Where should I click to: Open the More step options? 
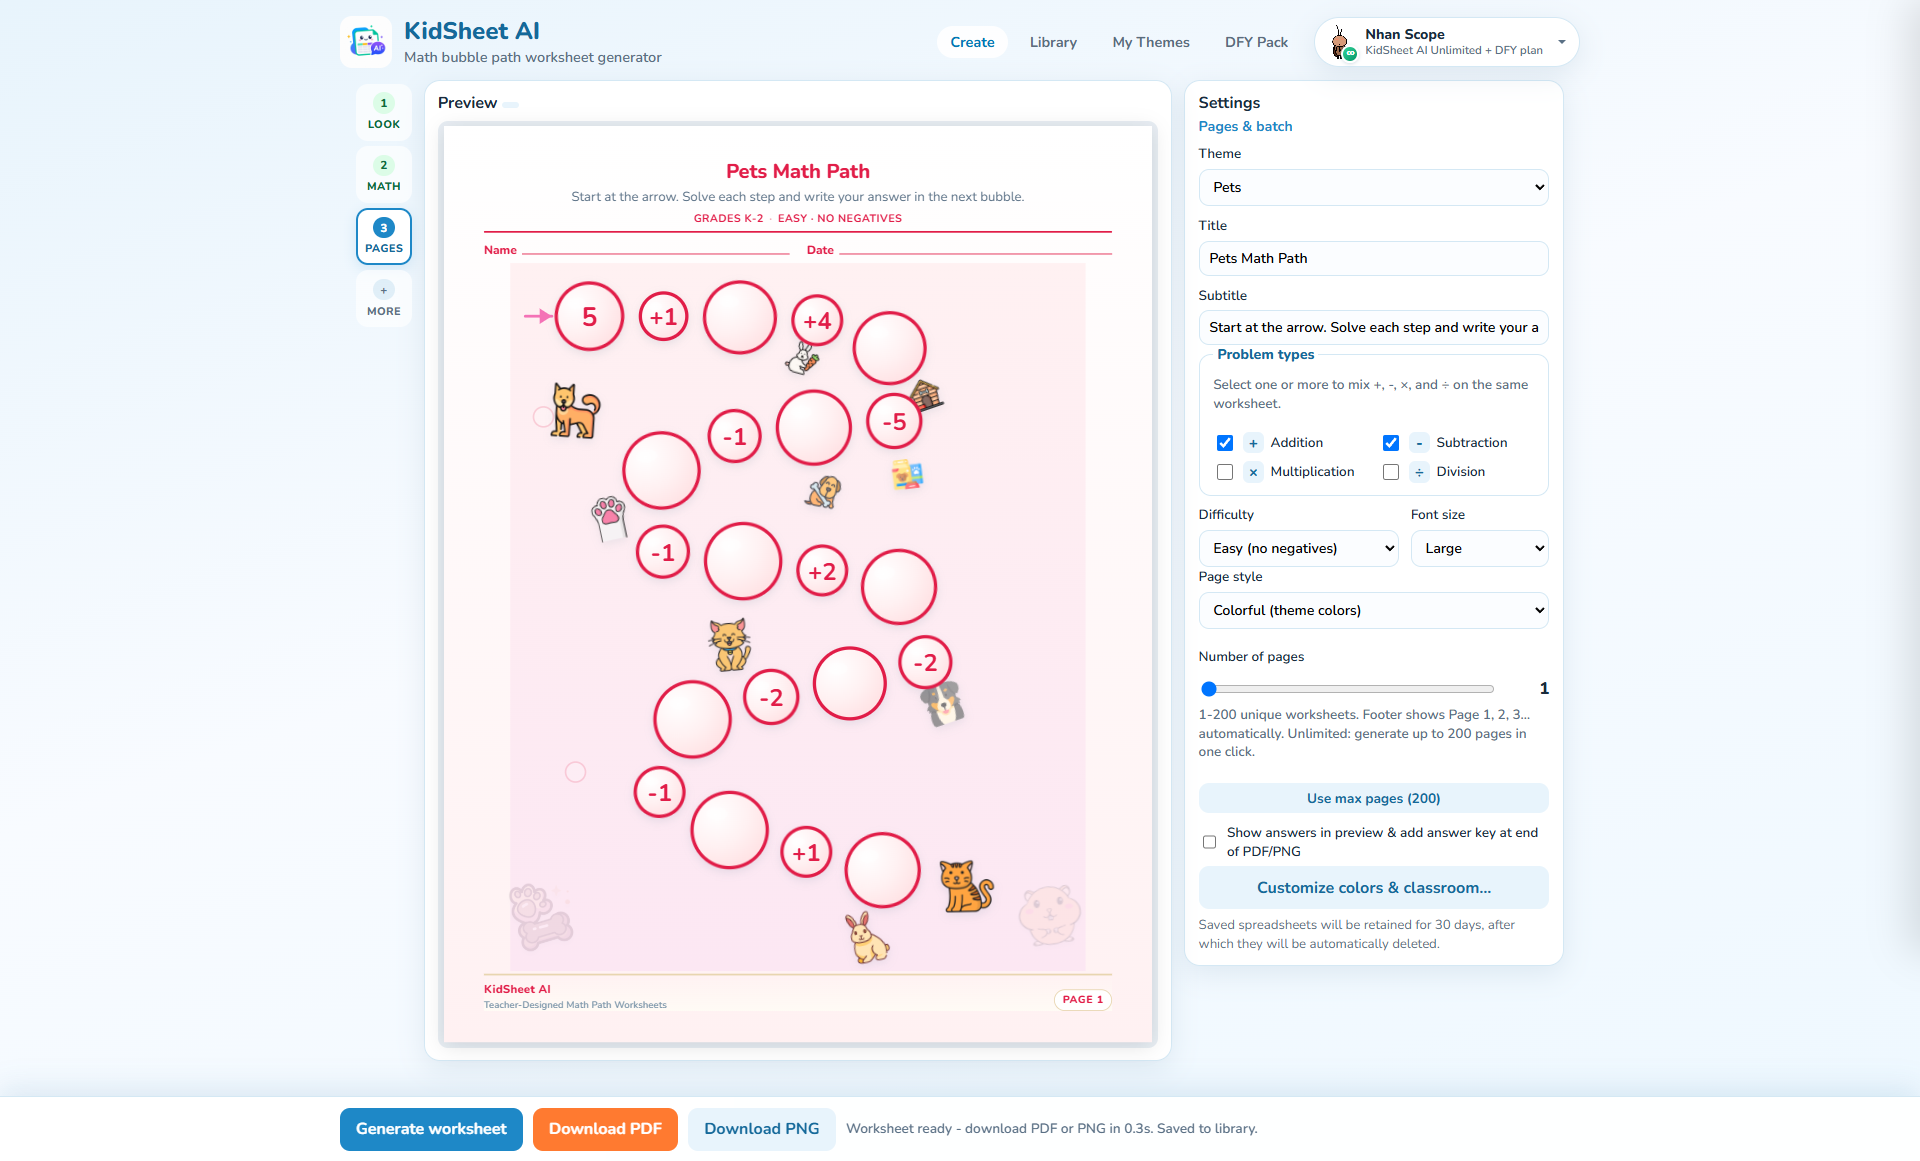coord(383,299)
